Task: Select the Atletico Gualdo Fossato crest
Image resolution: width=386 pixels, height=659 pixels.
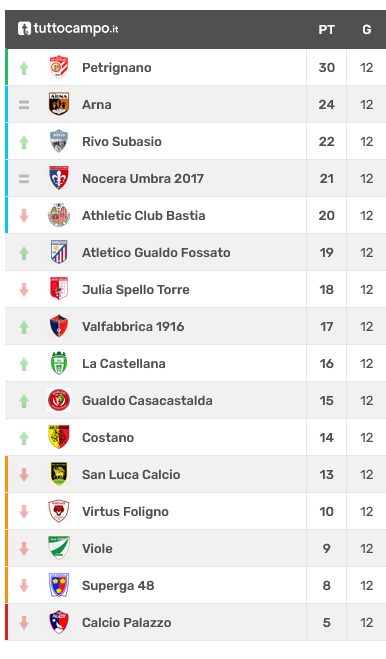Action: click(59, 252)
